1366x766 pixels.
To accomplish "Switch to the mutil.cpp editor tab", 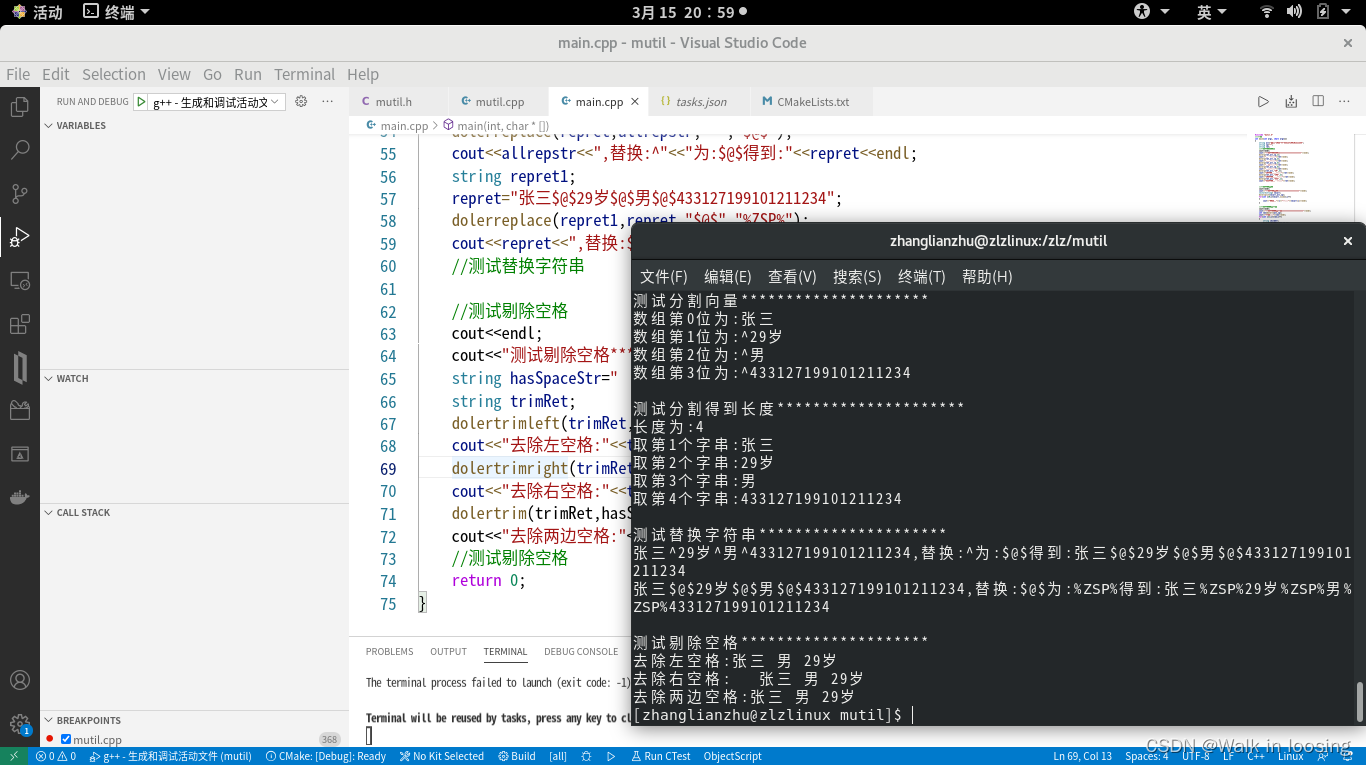I will pos(499,102).
